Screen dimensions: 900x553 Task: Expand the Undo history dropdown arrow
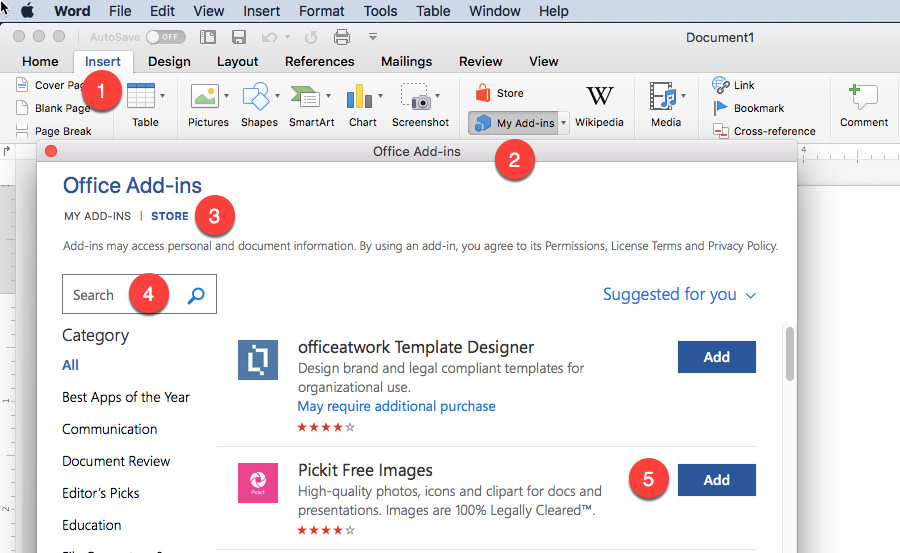(288, 37)
